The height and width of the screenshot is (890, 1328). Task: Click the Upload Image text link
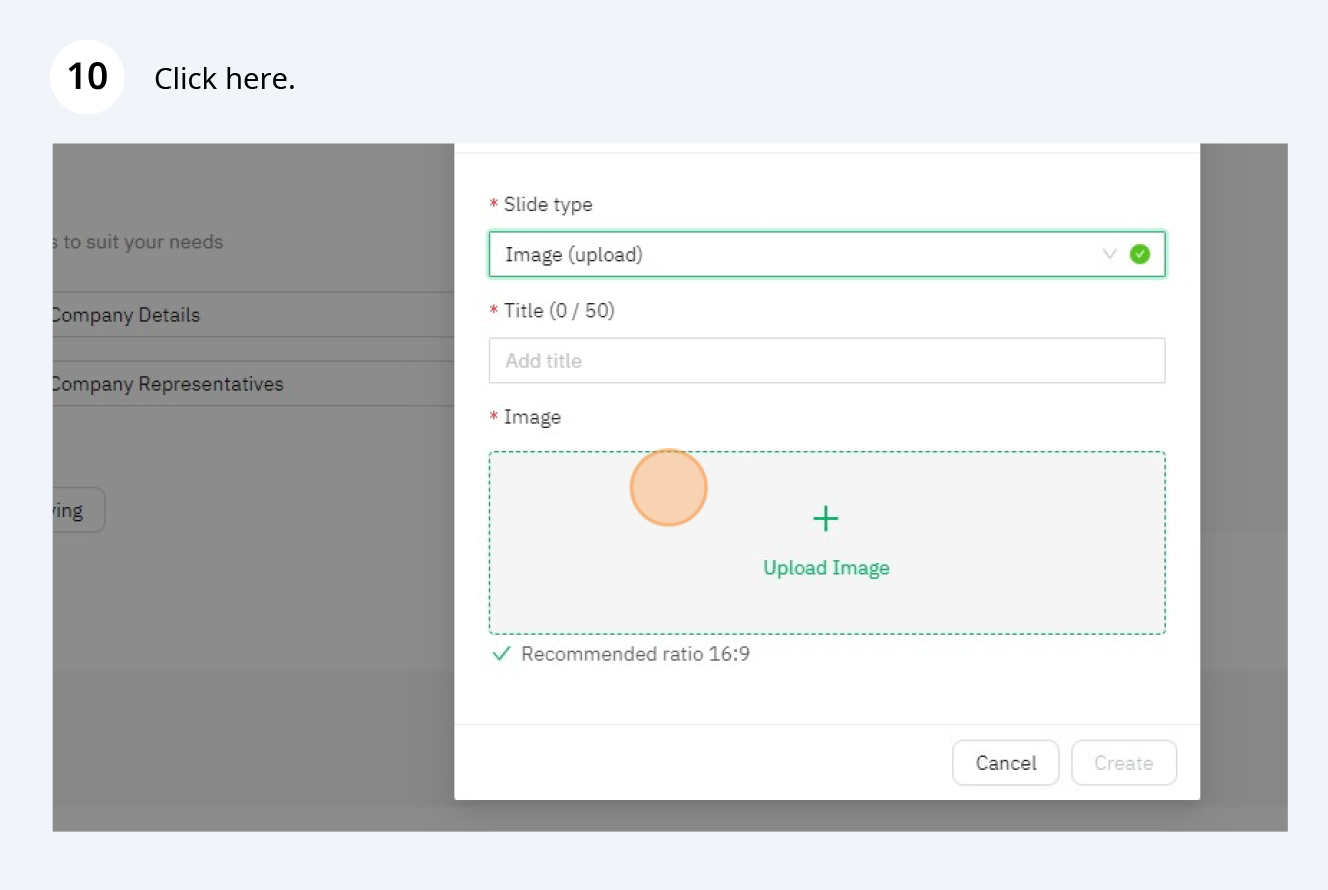[826, 568]
